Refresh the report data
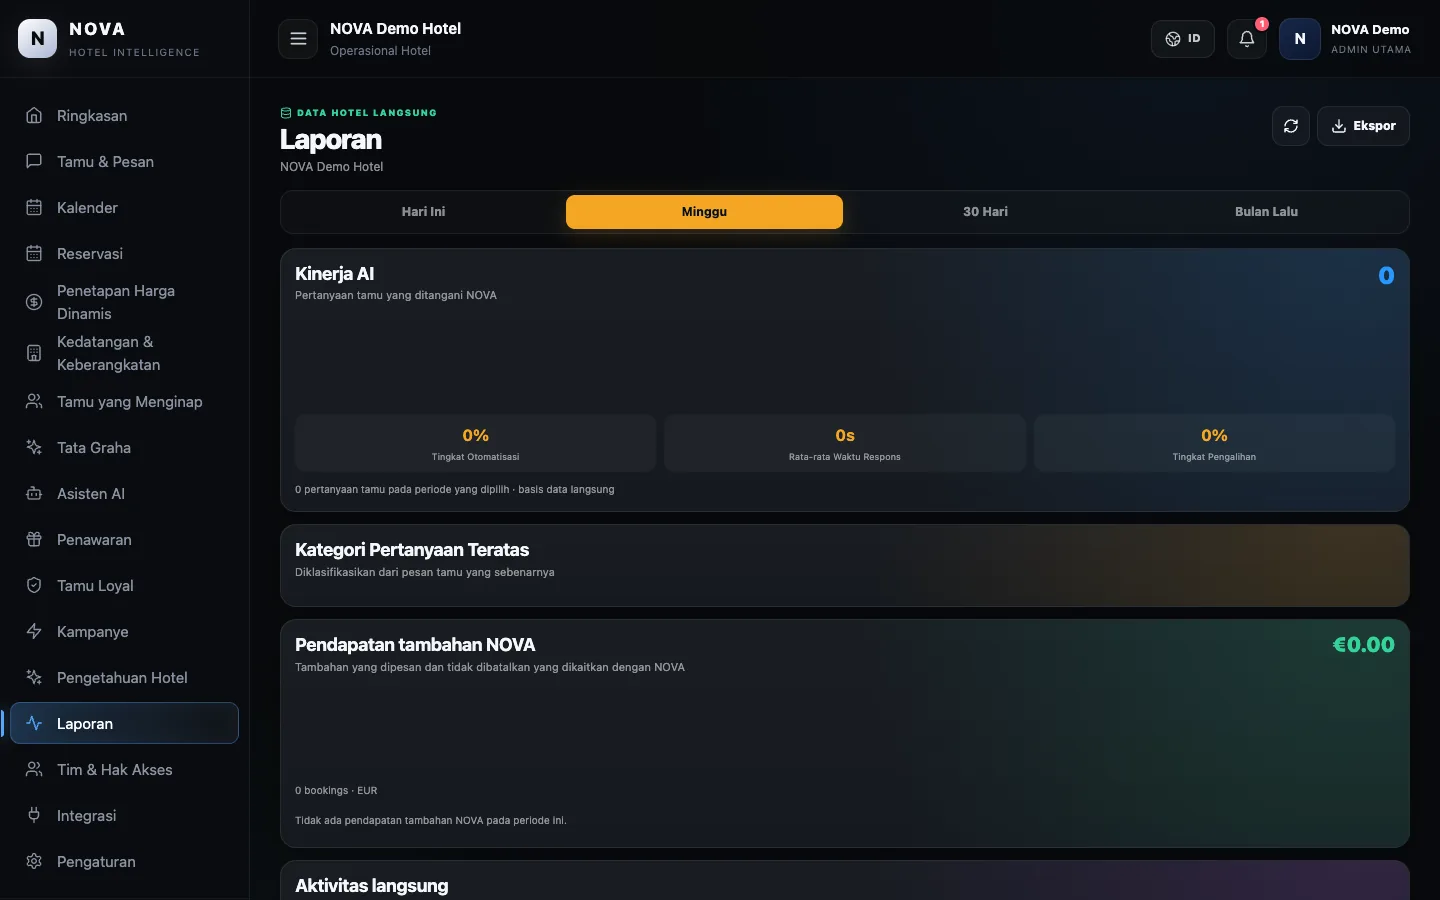The image size is (1440, 900). pyautogui.click(x=1291, y=126)
